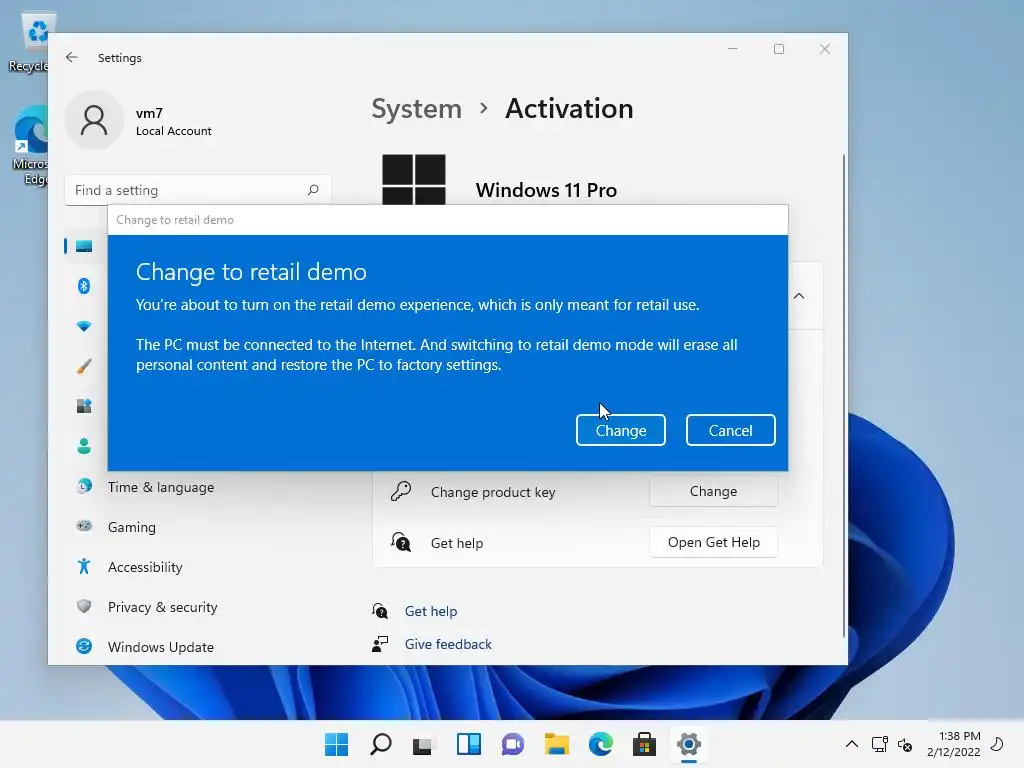Open Give feedback link
The height and width of the screenshot is (768, 1024).
tap(448, 644)
